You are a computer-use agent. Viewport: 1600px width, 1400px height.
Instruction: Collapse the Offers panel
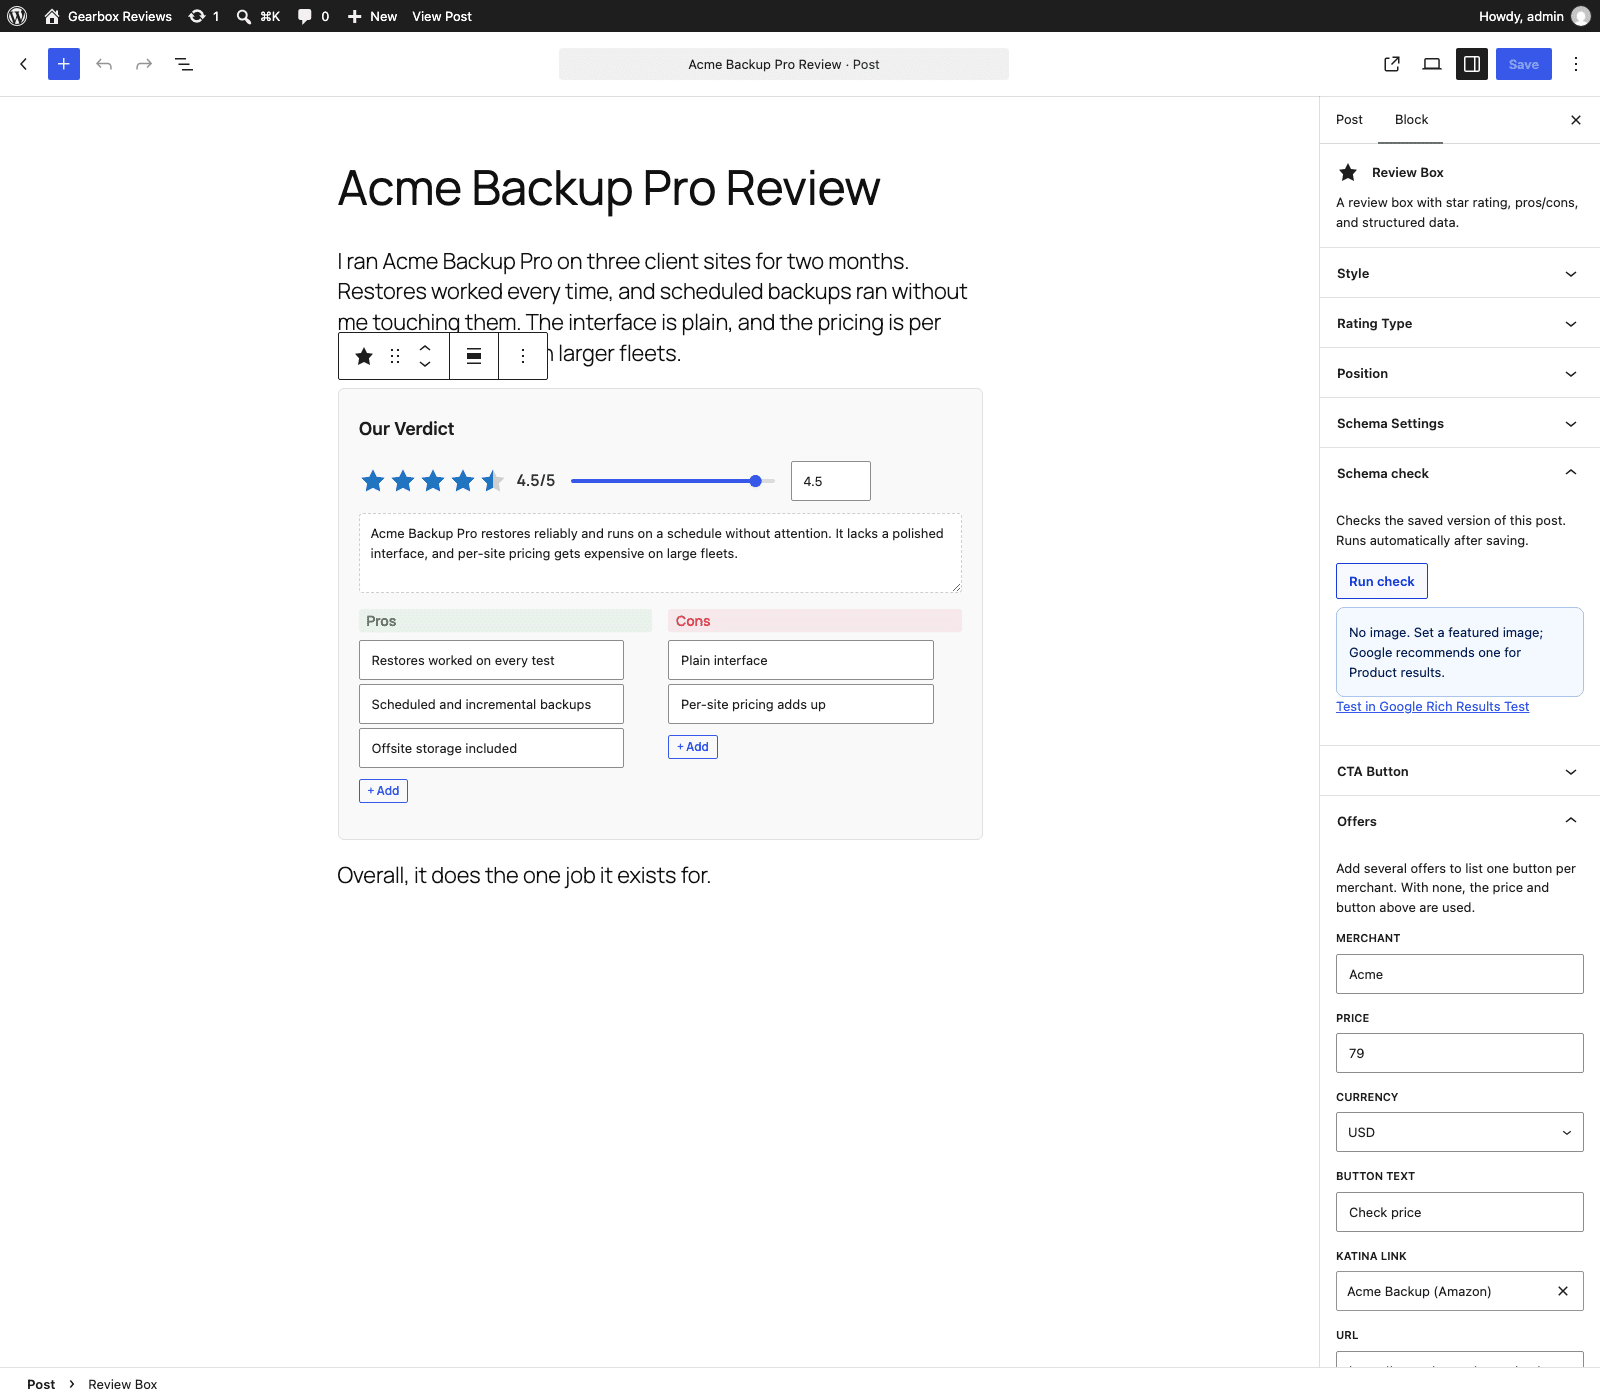[1460, 821]
